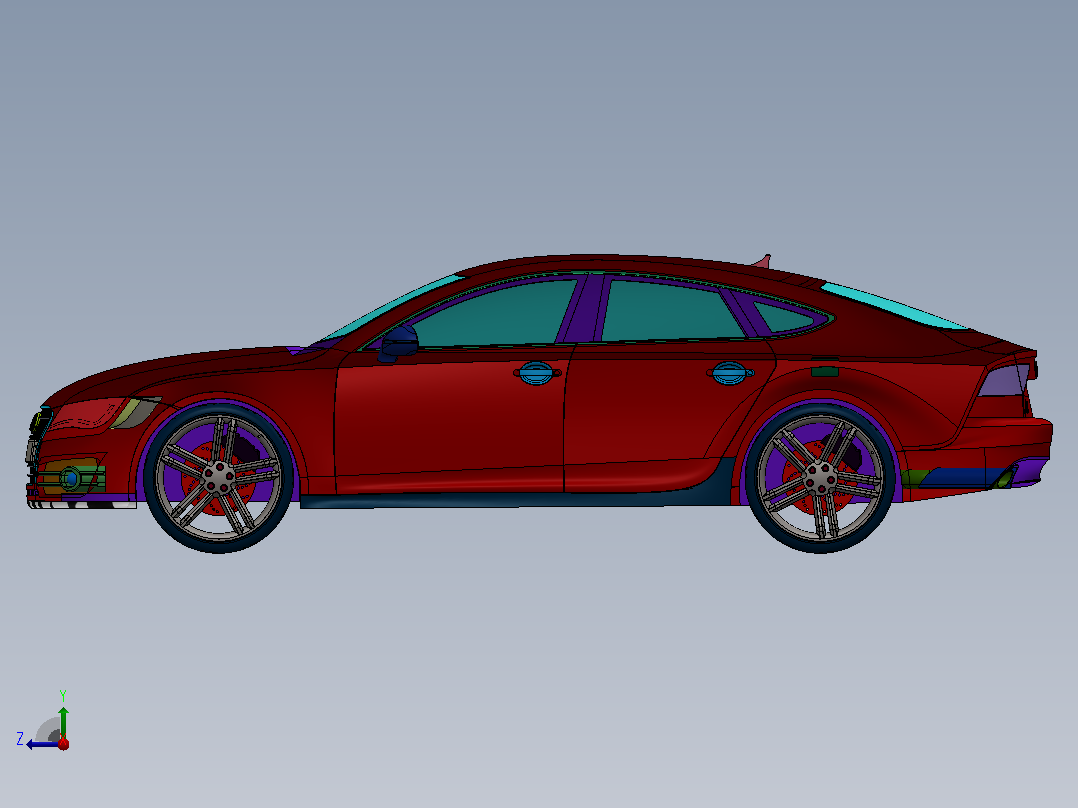
Task: Select the roof antenna fin
Action: tap(762, 261)
